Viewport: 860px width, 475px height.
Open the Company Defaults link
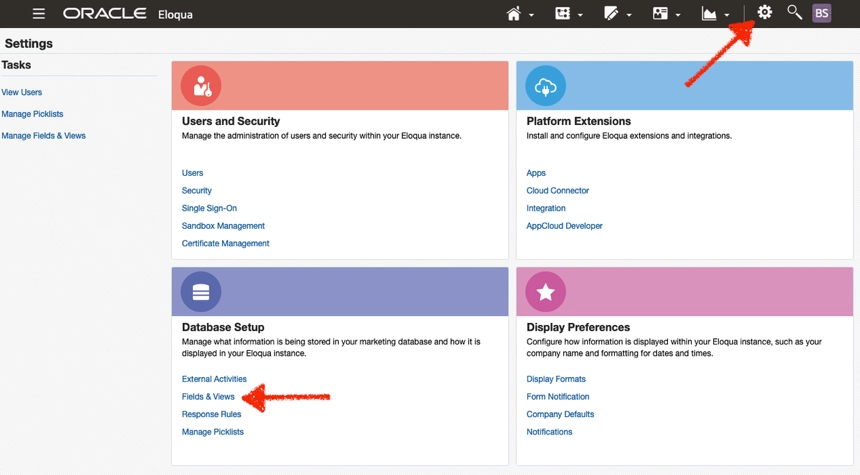pos(560,414)
